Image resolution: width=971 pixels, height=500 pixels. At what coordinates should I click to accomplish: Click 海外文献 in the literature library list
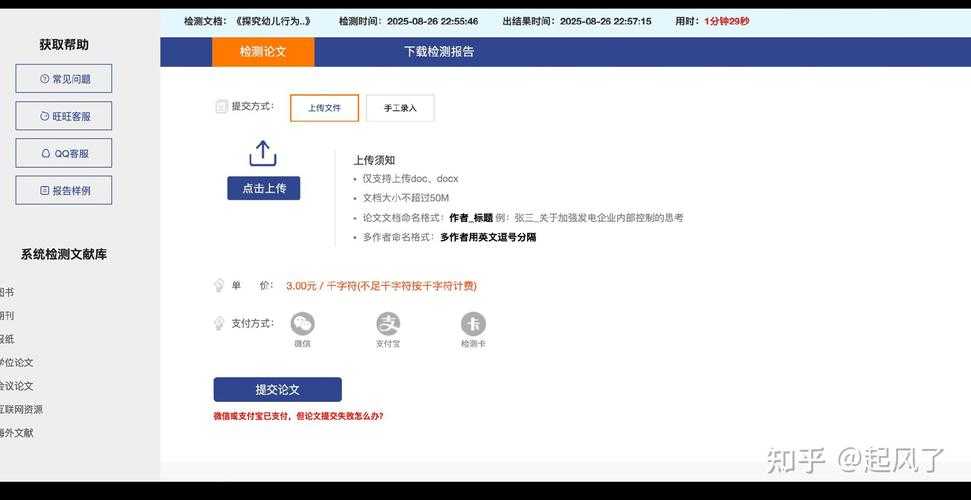point(17,433)
